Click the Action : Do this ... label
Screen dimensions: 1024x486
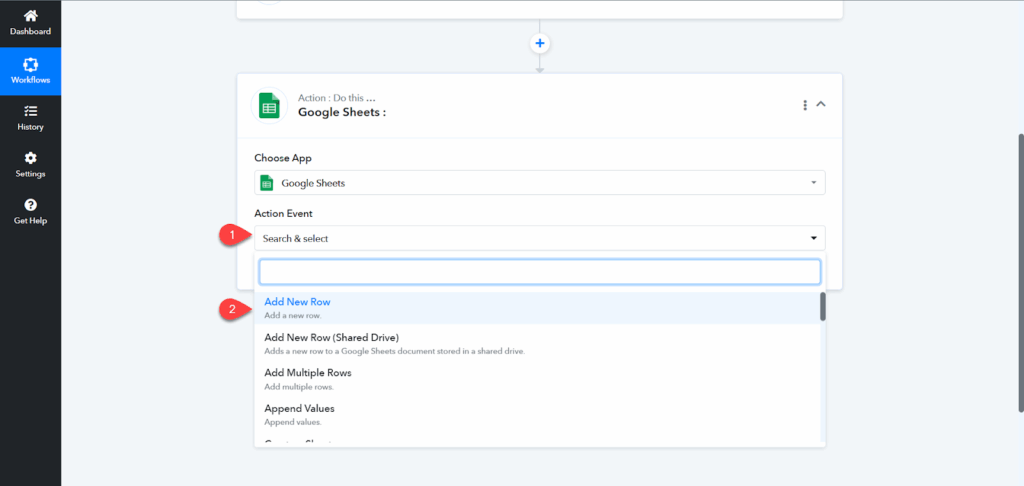pos(337,98)
